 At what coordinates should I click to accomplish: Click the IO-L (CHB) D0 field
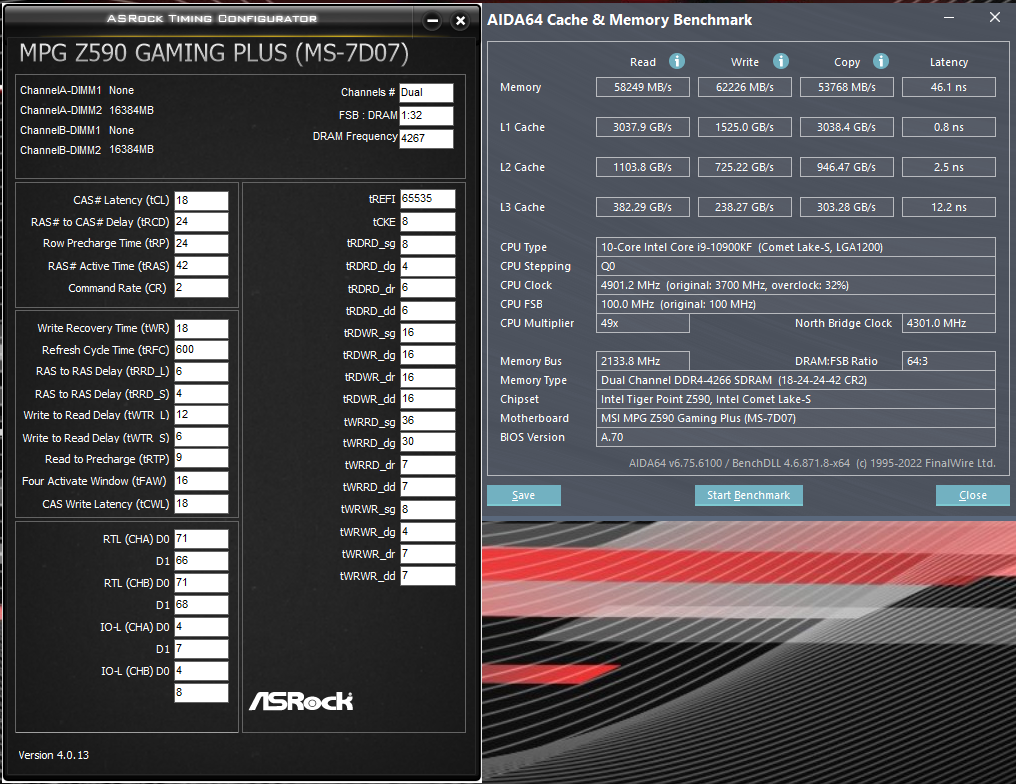click(x=202, y=671)
